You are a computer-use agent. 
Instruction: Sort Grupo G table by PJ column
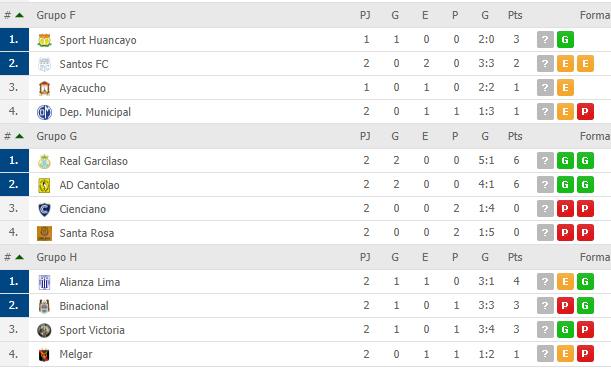365,136
